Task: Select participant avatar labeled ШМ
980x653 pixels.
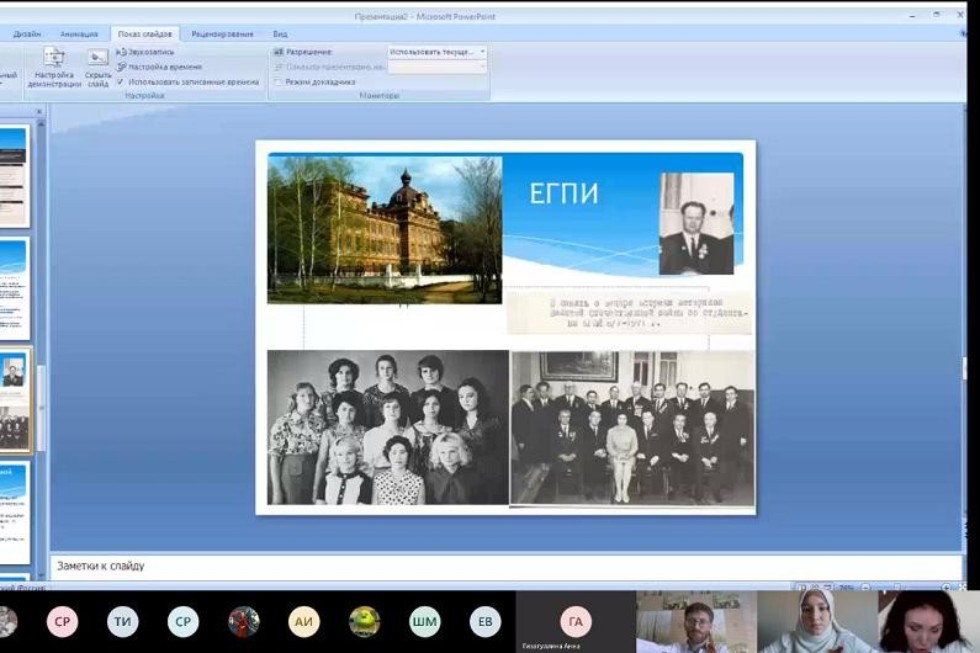Action: (x=424, y=622)
